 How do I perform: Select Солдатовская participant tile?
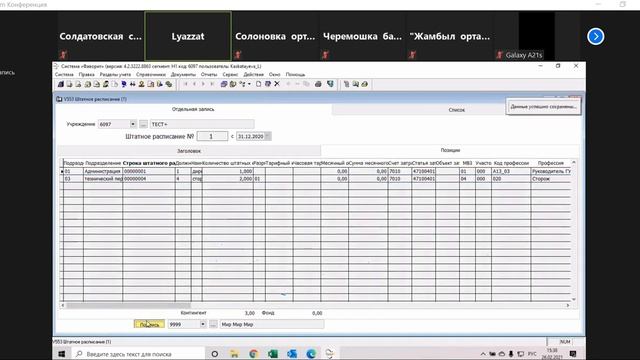coord(100,36)
